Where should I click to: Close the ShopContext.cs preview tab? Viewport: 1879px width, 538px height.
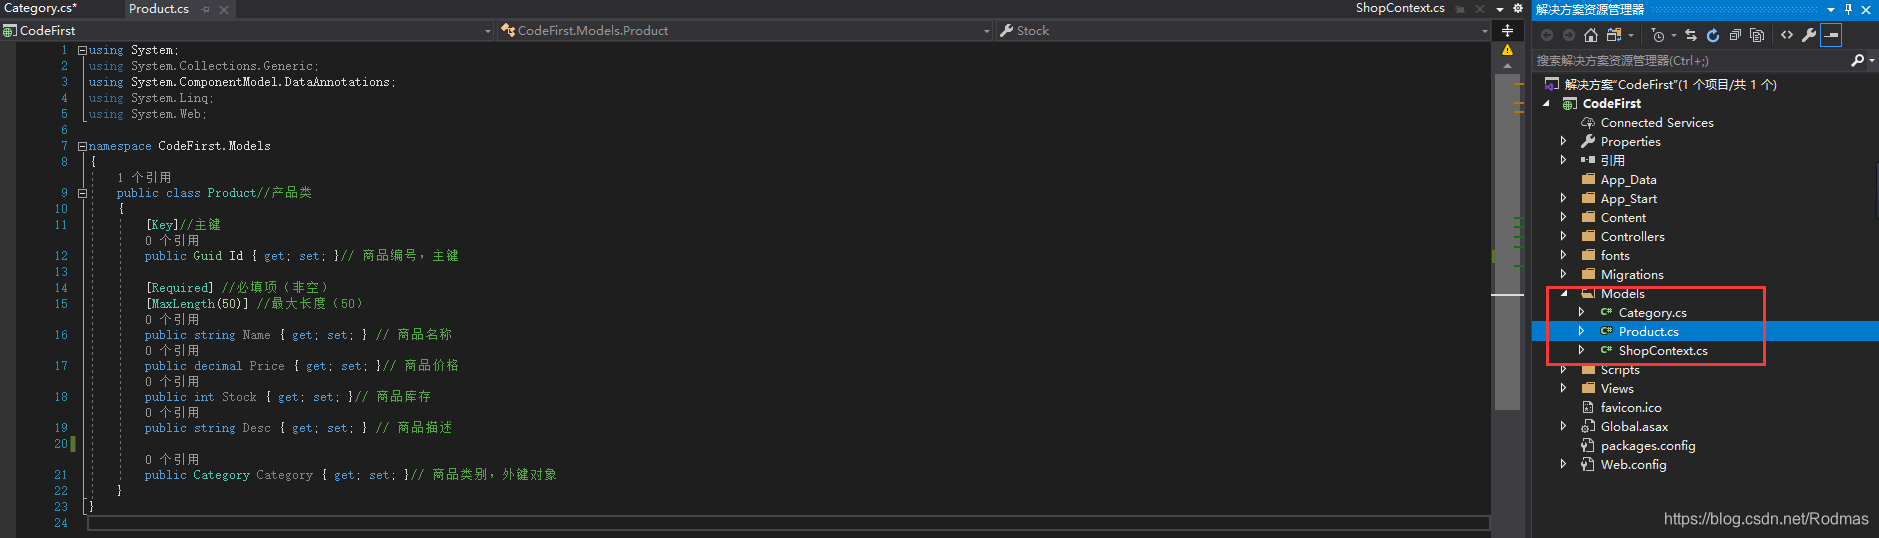click(x=1480, y=9)
